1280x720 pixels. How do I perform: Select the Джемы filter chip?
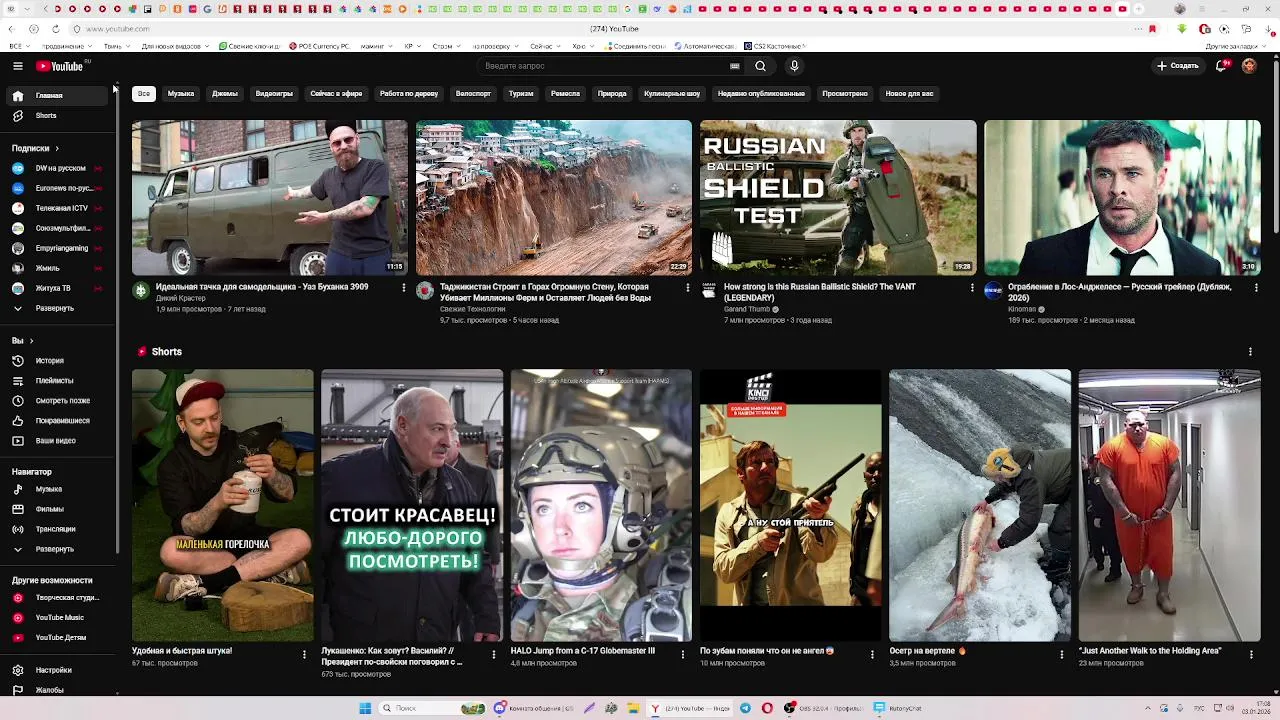pyautogui.click(x=225, y=94)
